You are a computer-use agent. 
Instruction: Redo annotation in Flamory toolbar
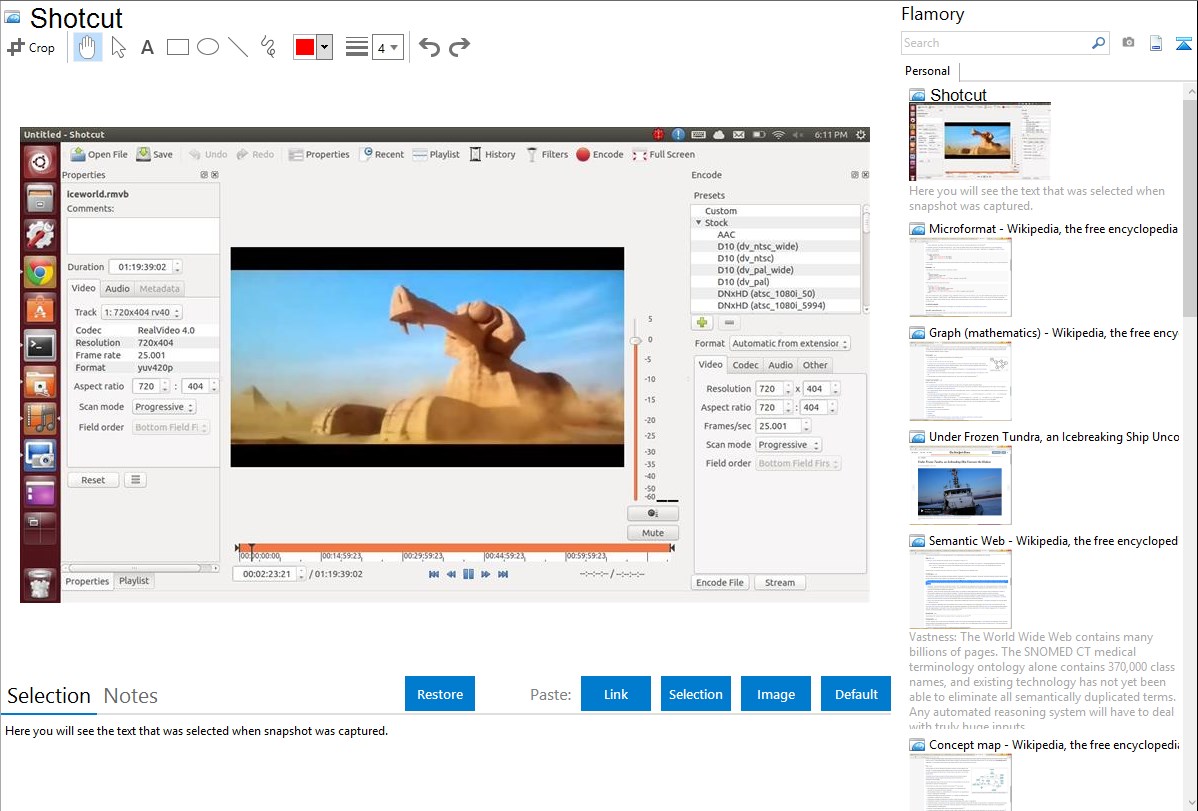tap(459, 47)
